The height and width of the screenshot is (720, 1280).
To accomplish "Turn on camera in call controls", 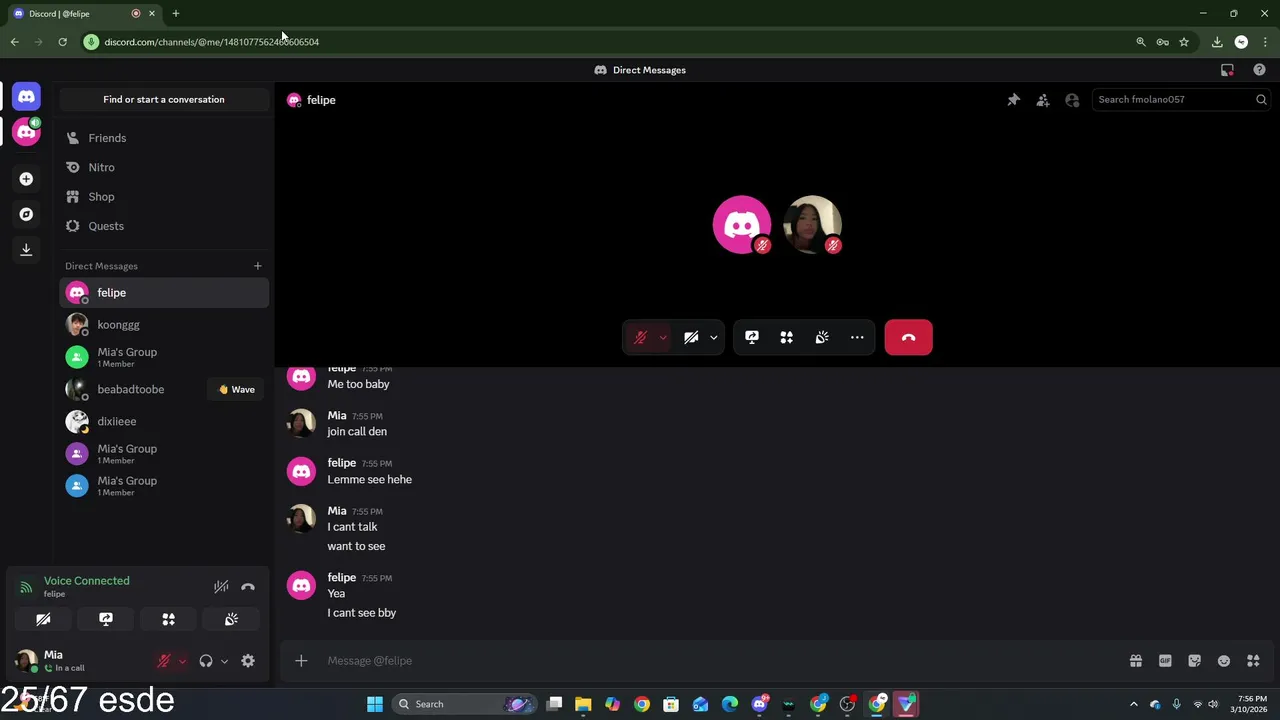I will [691, 338].
